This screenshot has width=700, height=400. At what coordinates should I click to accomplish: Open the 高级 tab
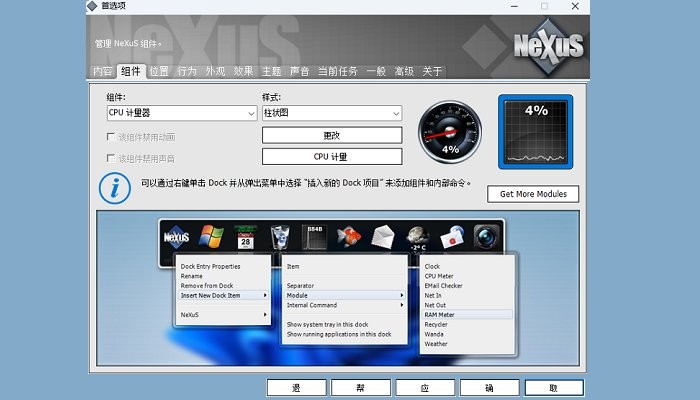coord(404,71)
